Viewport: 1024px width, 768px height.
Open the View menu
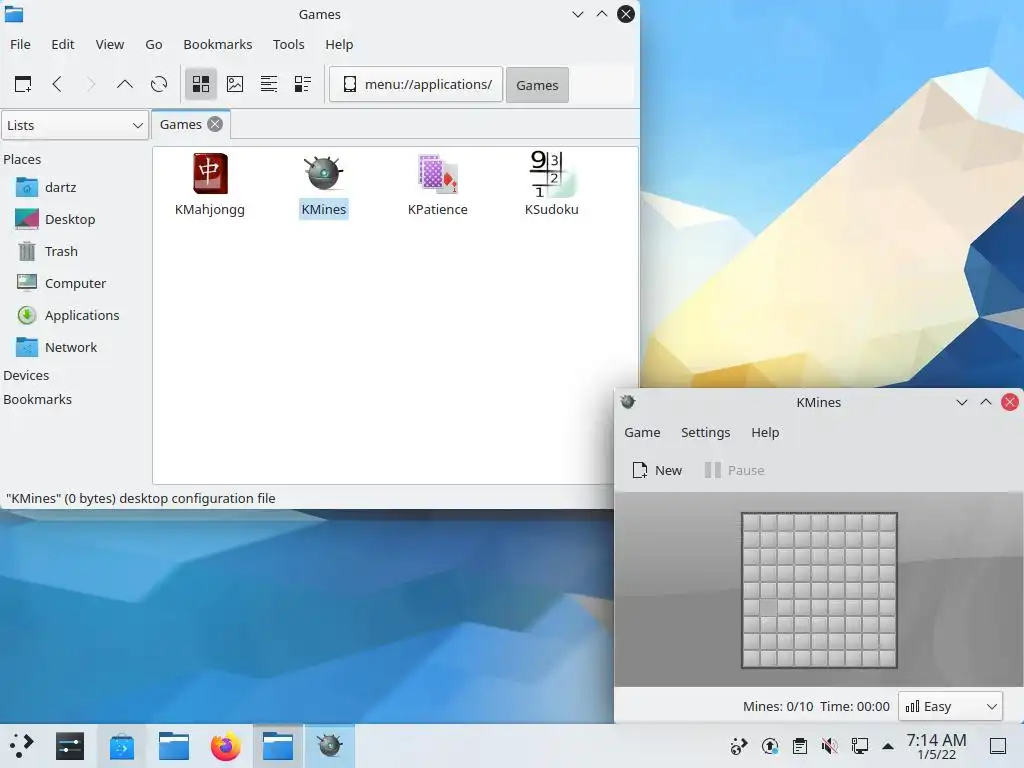pyautogui.click(x=110, y=44)
